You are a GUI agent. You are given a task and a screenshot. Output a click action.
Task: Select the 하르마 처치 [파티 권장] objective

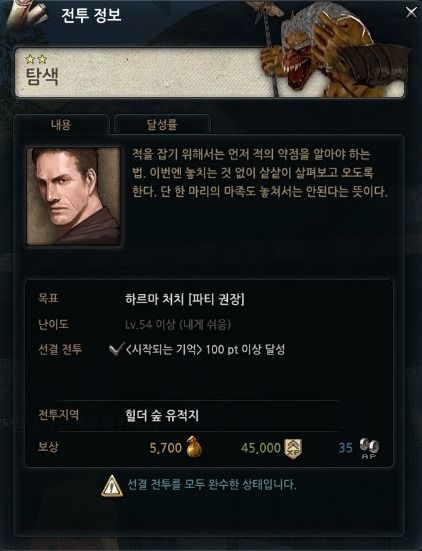pyautogui.click(x=185, y=299)
